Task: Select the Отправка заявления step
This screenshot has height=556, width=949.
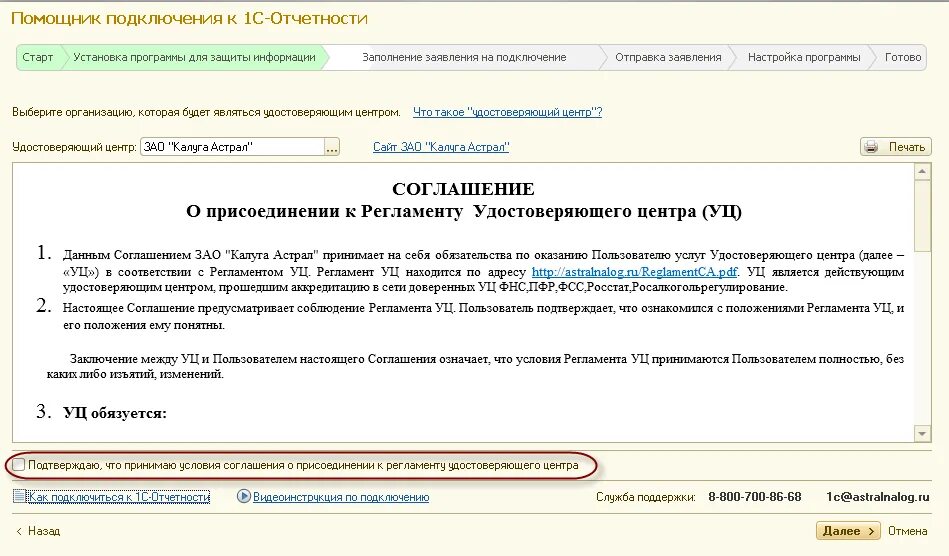Action: 668,57
